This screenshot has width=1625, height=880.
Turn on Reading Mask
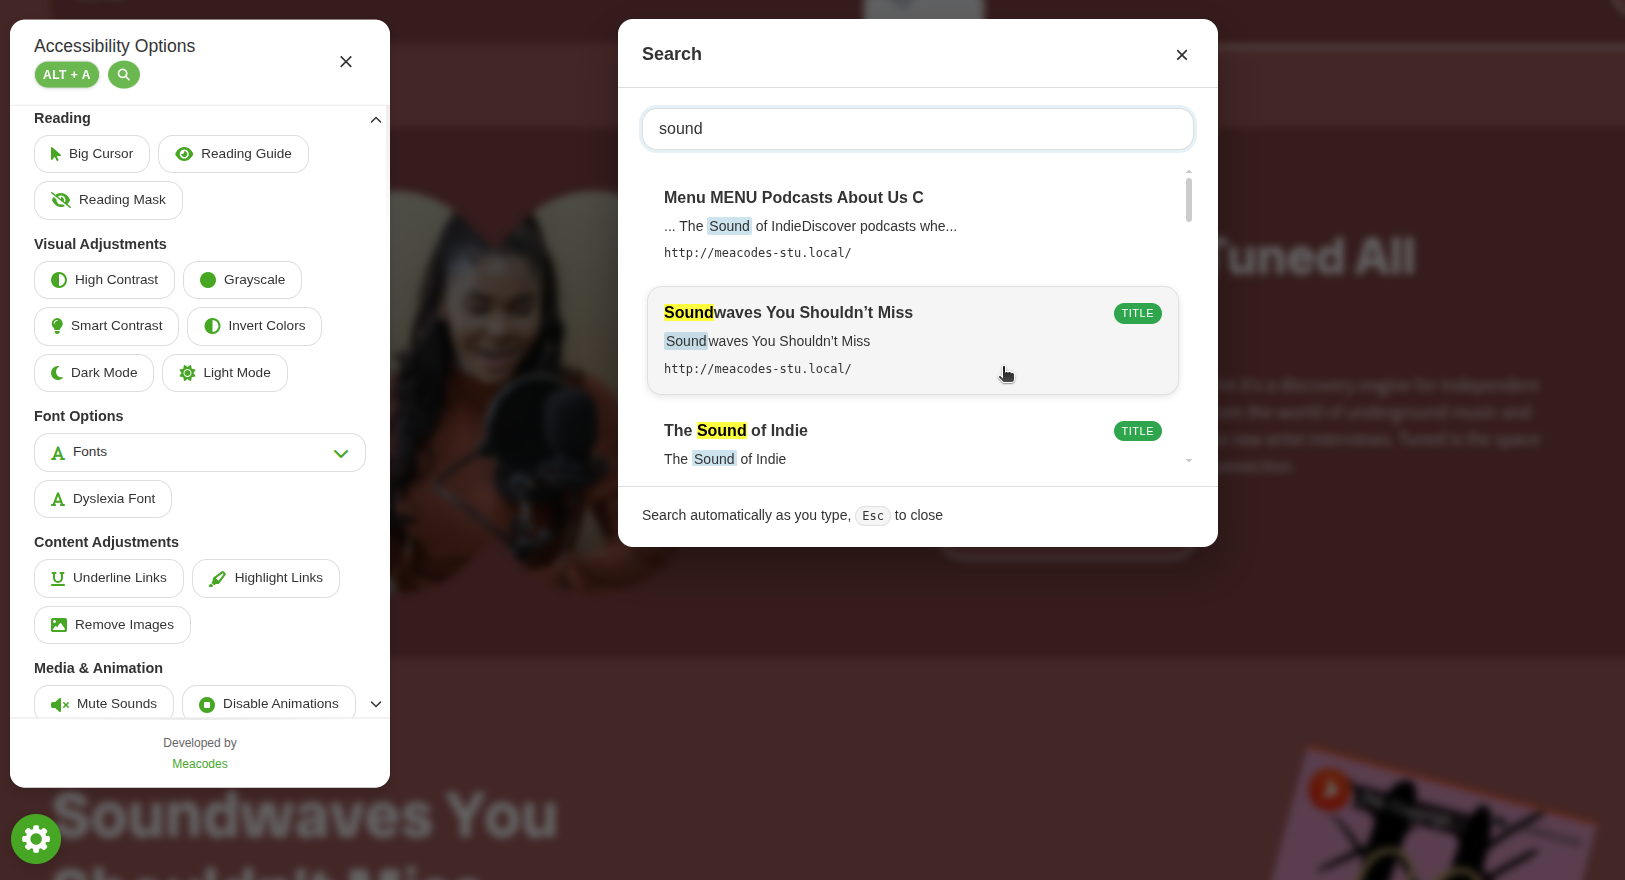tap(108, 200)
